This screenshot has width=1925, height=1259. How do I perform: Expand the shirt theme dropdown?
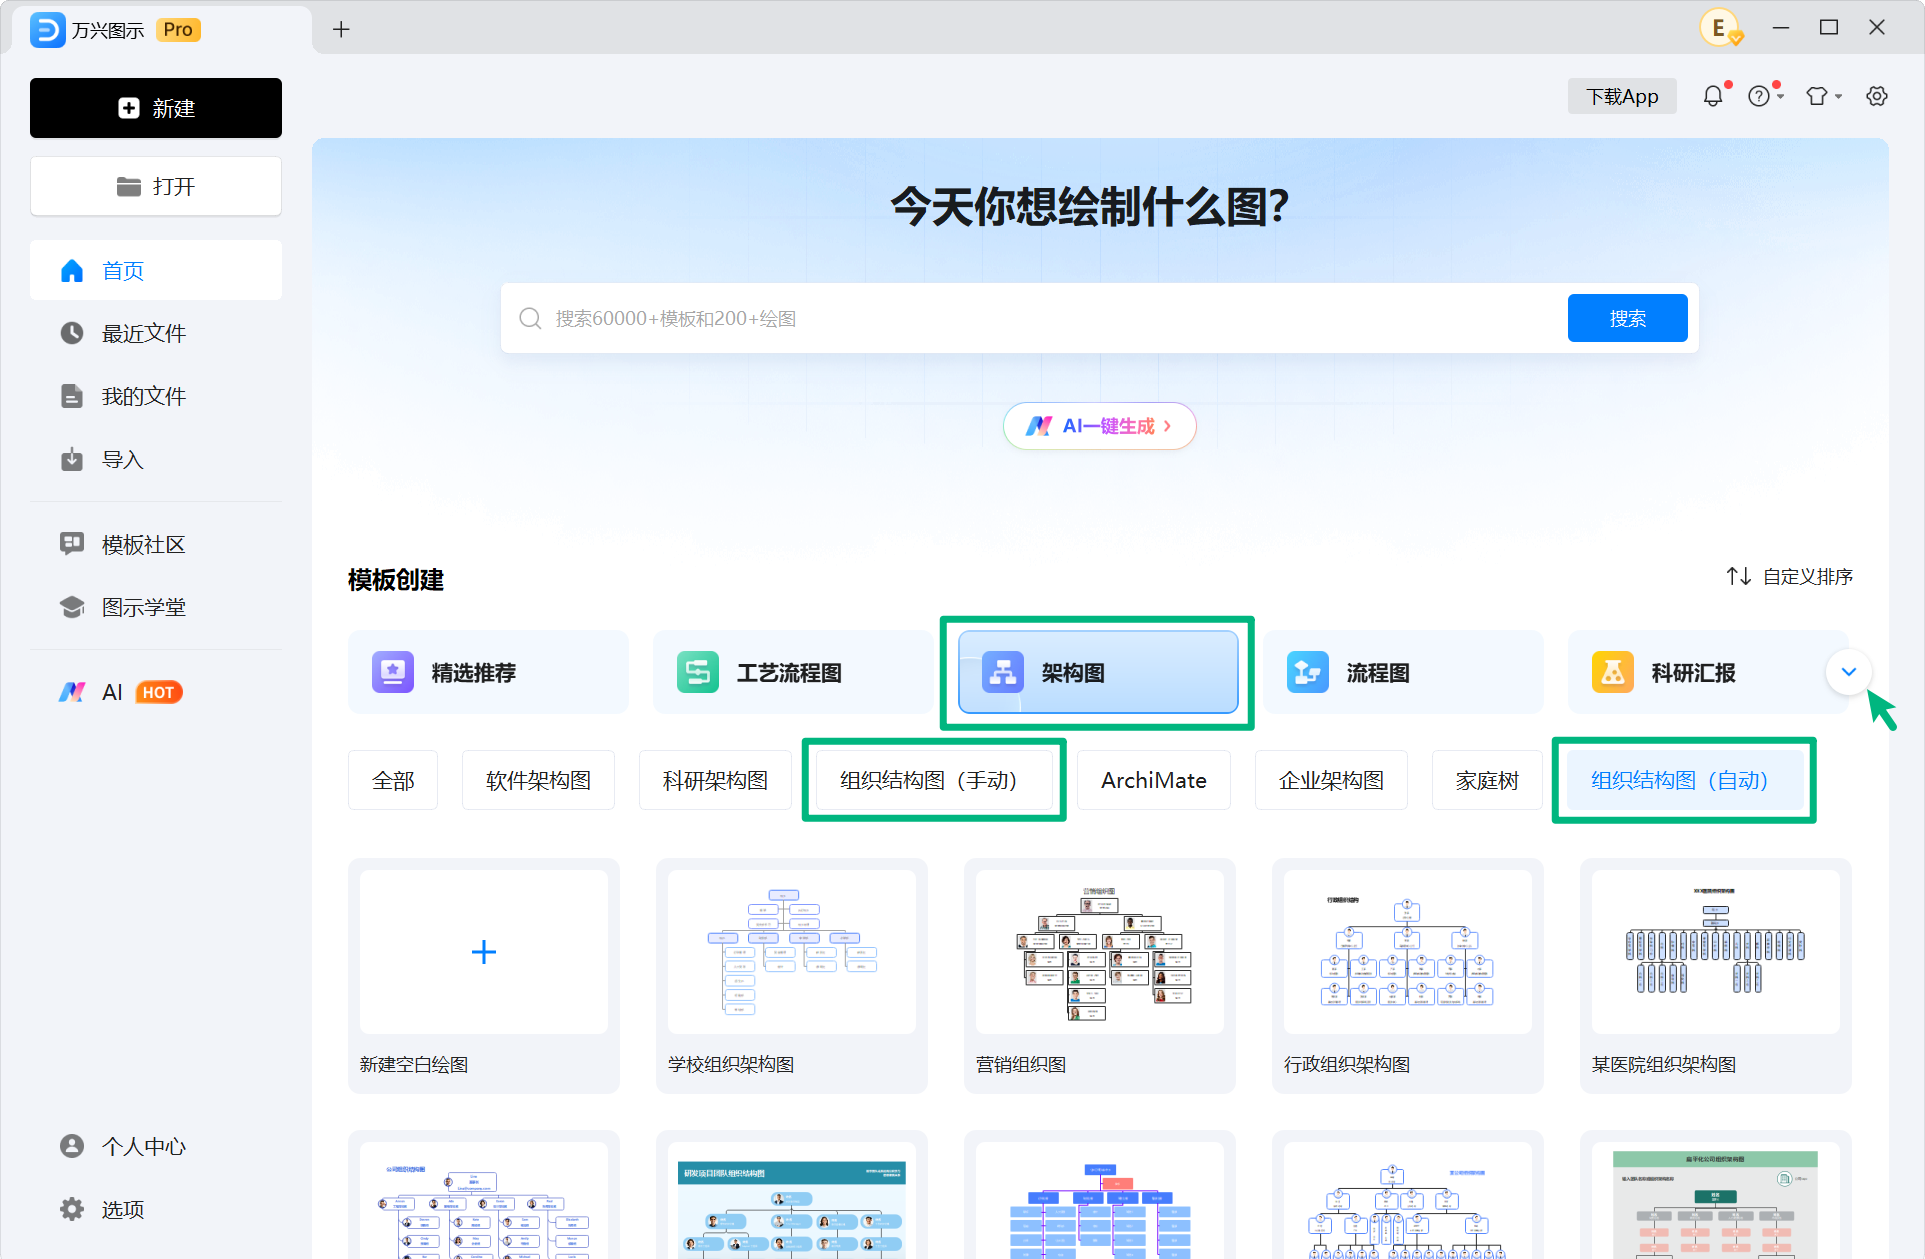tap(1823, 96)
